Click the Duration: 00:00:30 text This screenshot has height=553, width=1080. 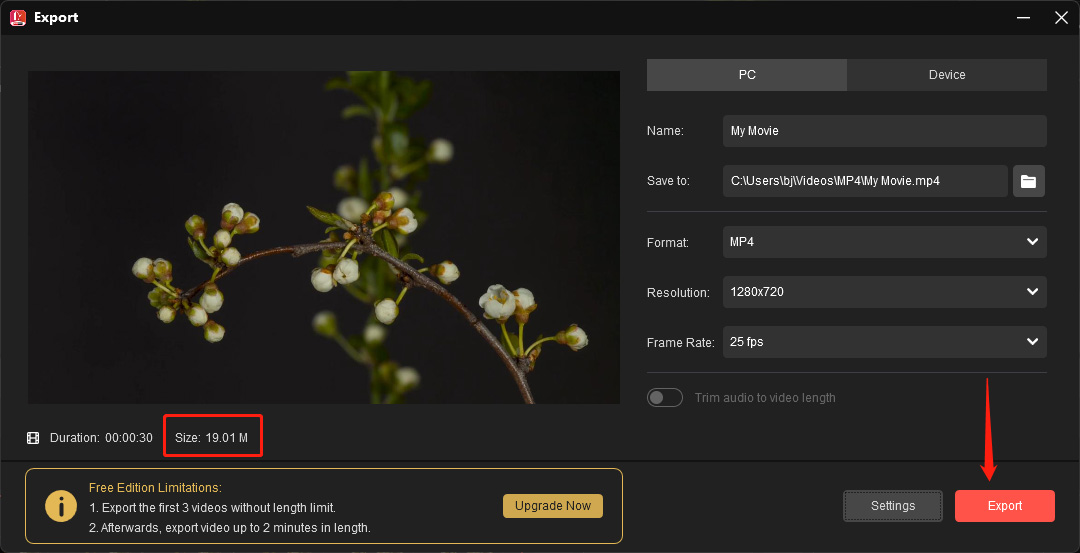pyautogui.click(x=101, y=438)
